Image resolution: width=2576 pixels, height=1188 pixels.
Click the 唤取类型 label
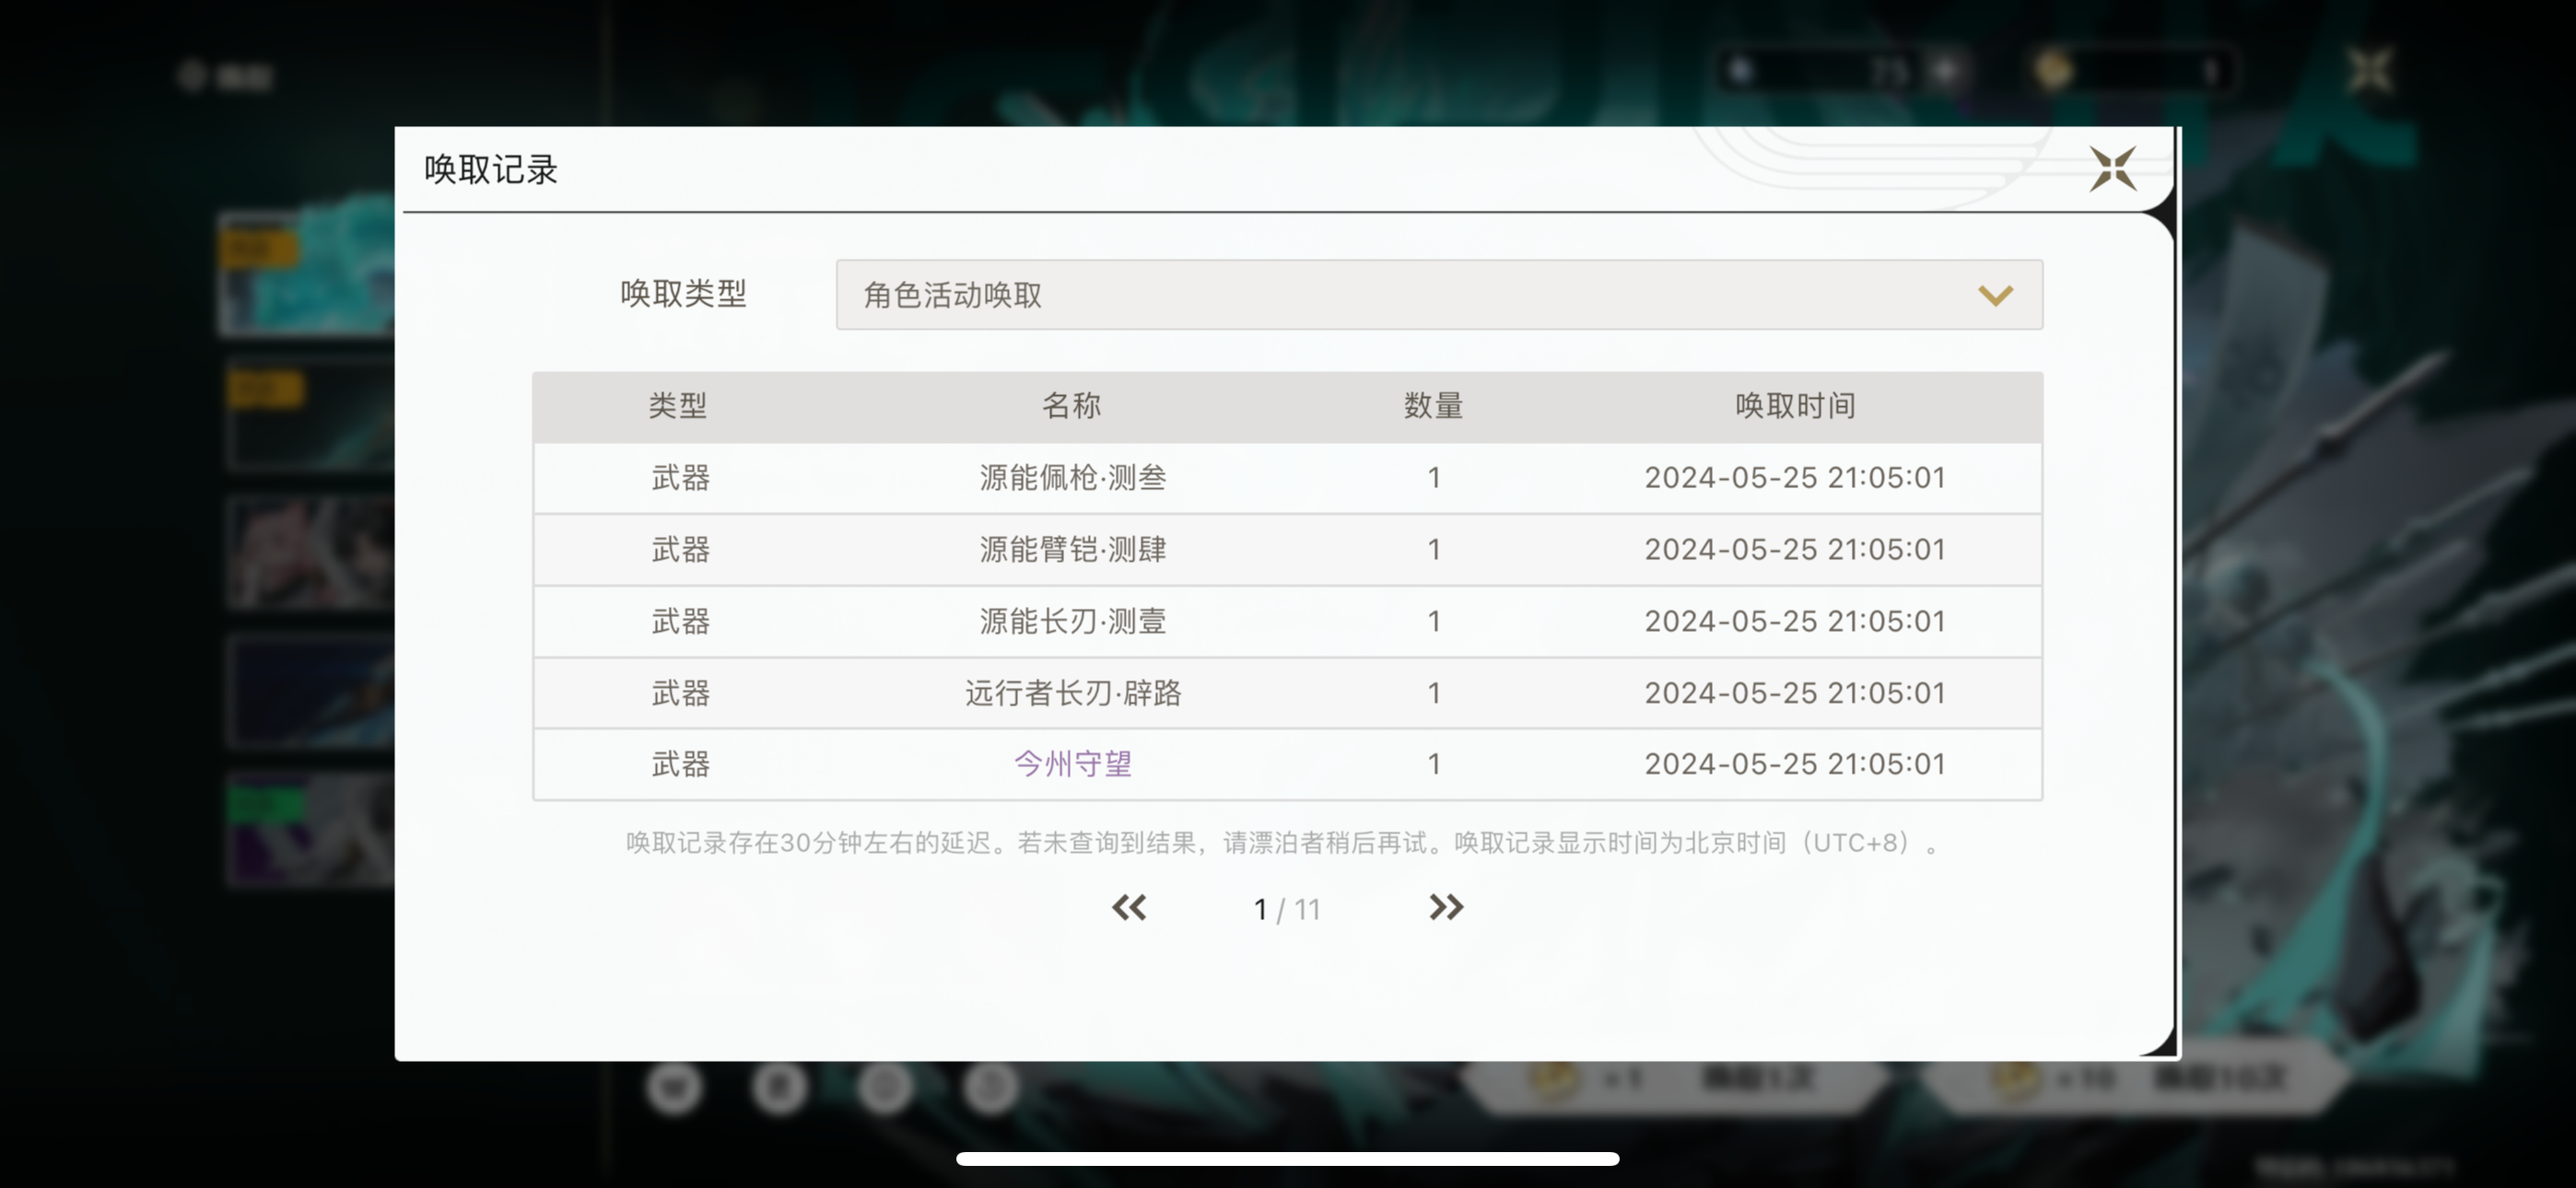[683, 294]
